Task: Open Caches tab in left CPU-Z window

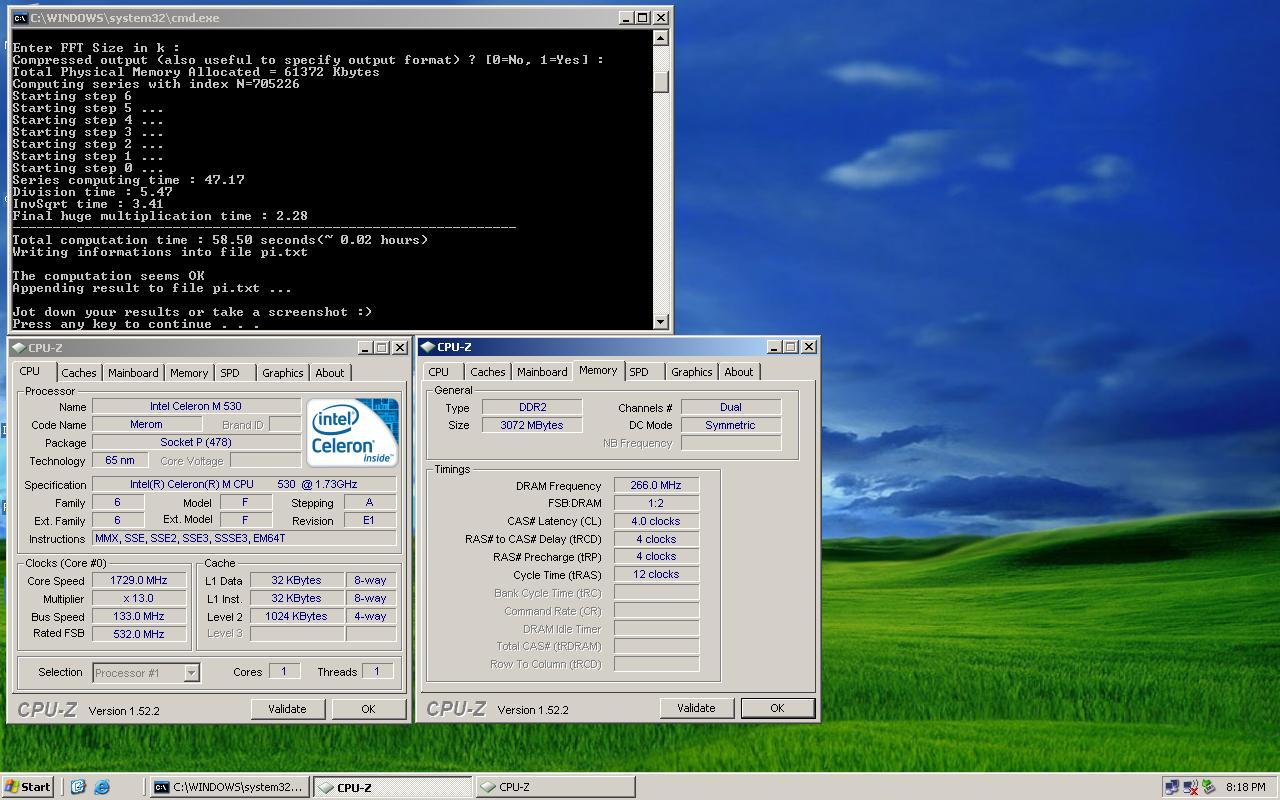Action: tap(78, 373)
